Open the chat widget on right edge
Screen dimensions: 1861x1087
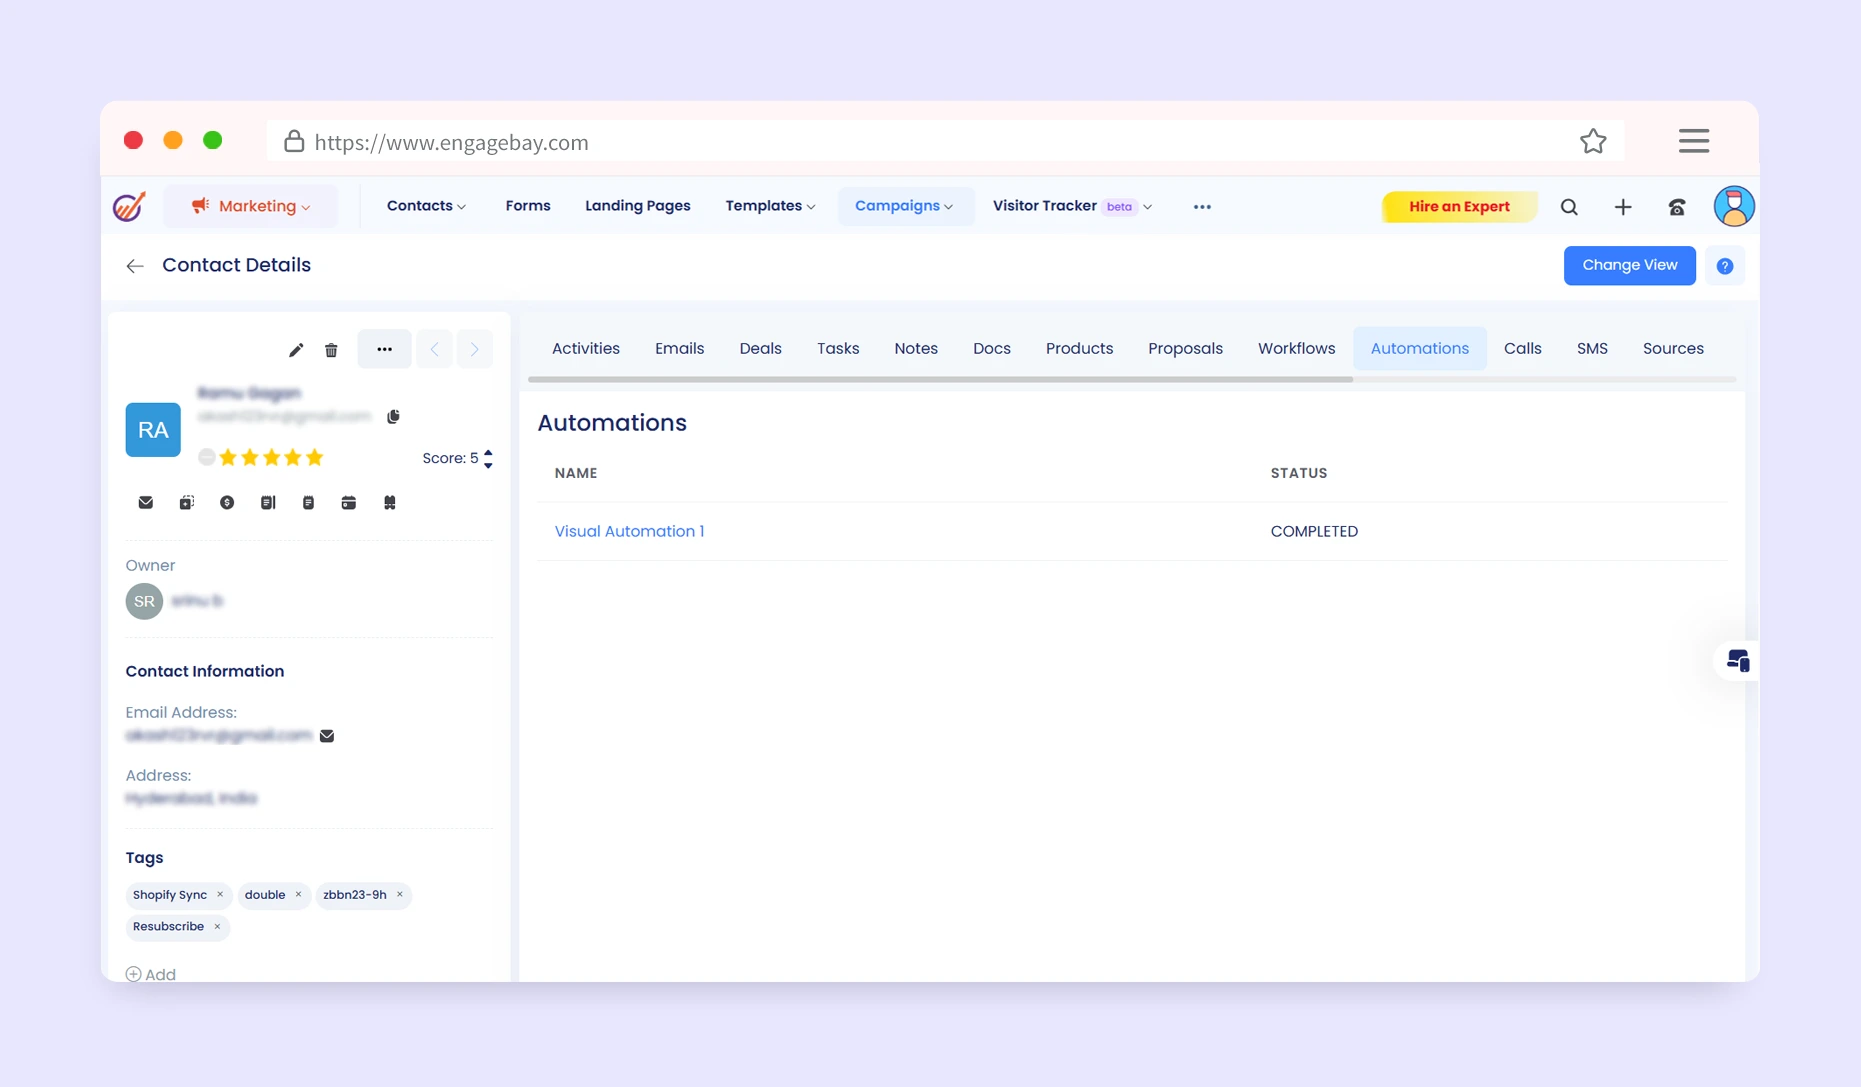(1737, 661)
